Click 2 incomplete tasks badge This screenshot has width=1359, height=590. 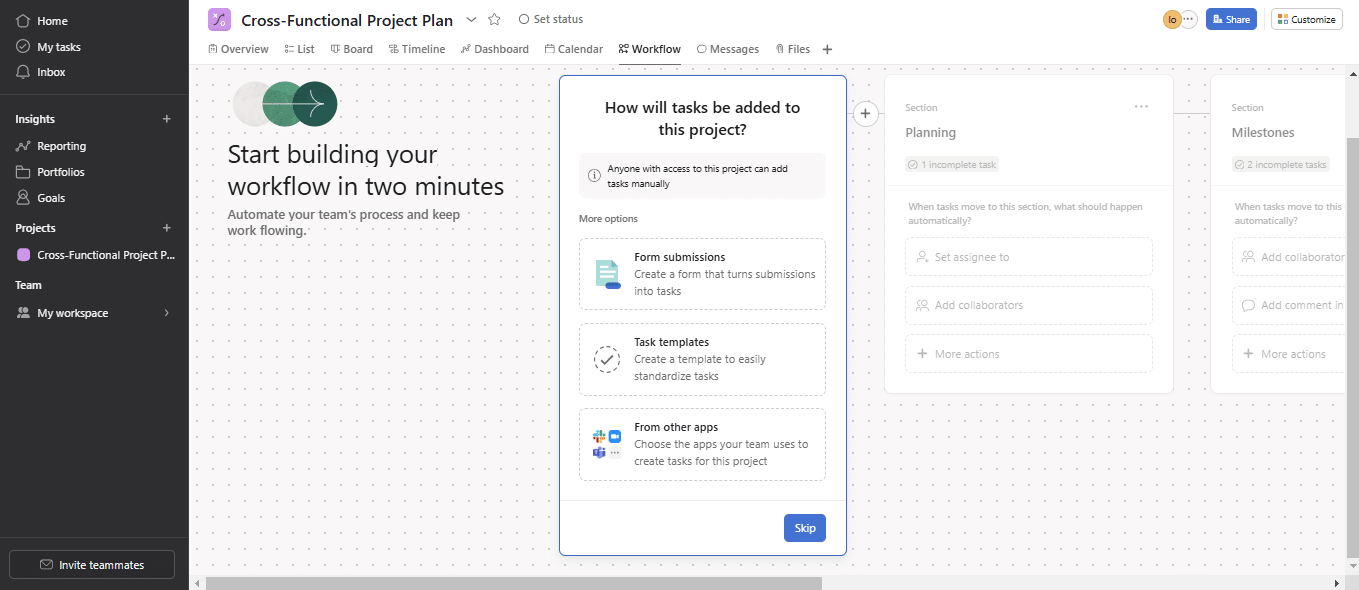point(1281,164)
